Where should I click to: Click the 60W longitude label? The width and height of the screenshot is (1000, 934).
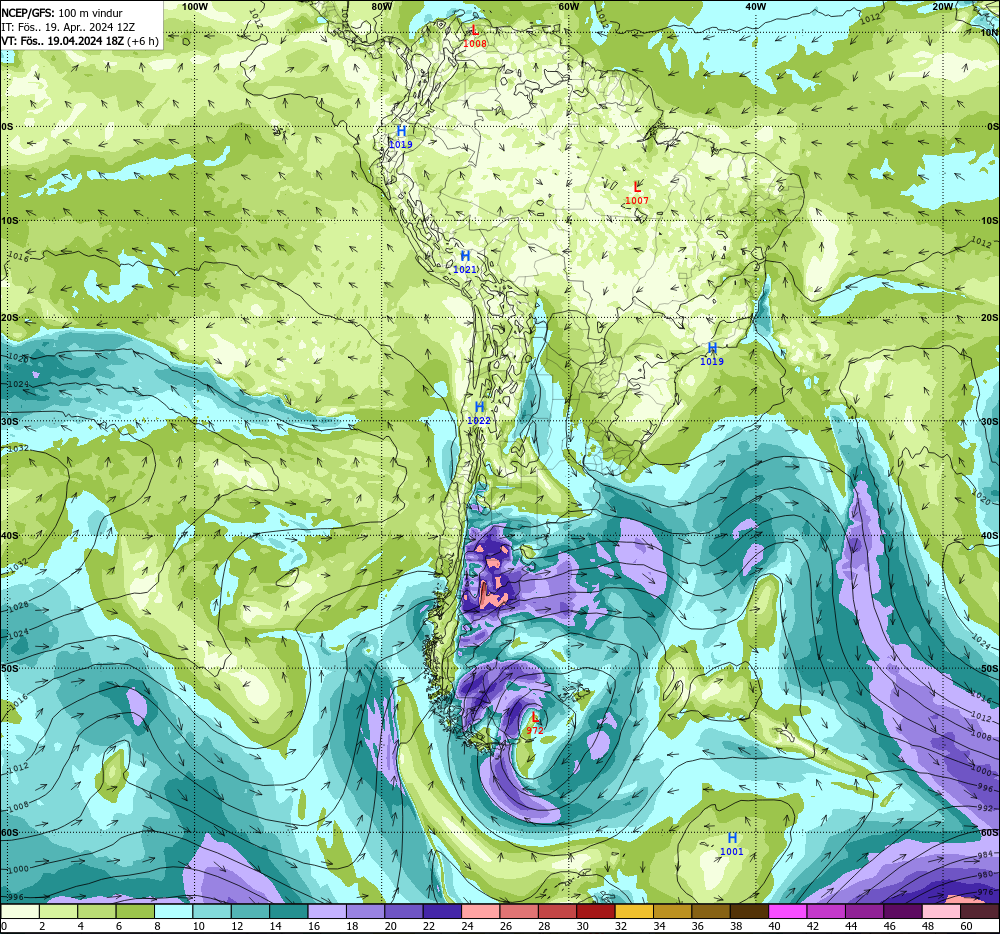(x=568, y=6)
